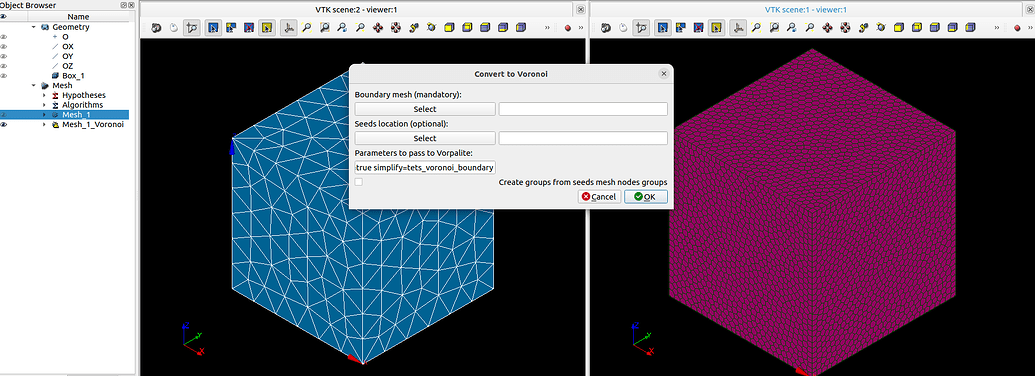The image size is (1035, 376).
Task: Toggle zooming style switch in VTK scene:1 toolbar
Action: 641,28
